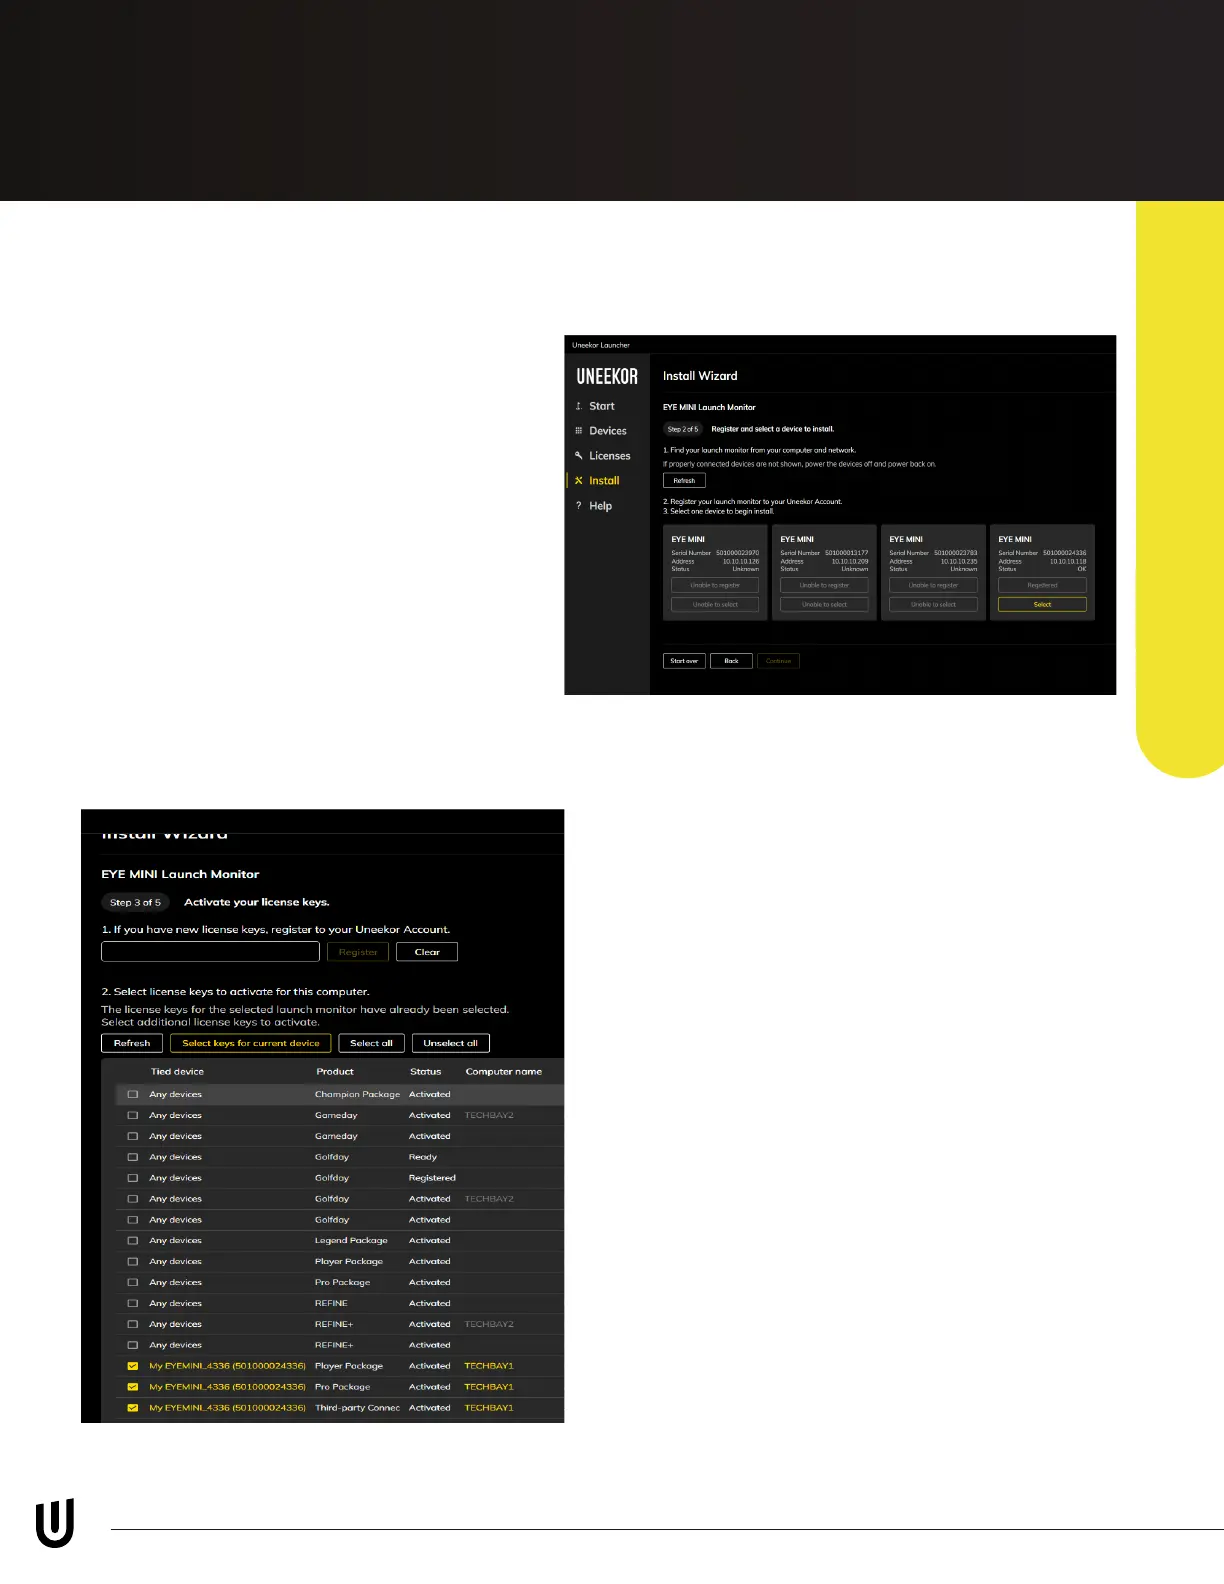
Task: Click the Back button in Install Wizard
Action: (x=731, y=661)
